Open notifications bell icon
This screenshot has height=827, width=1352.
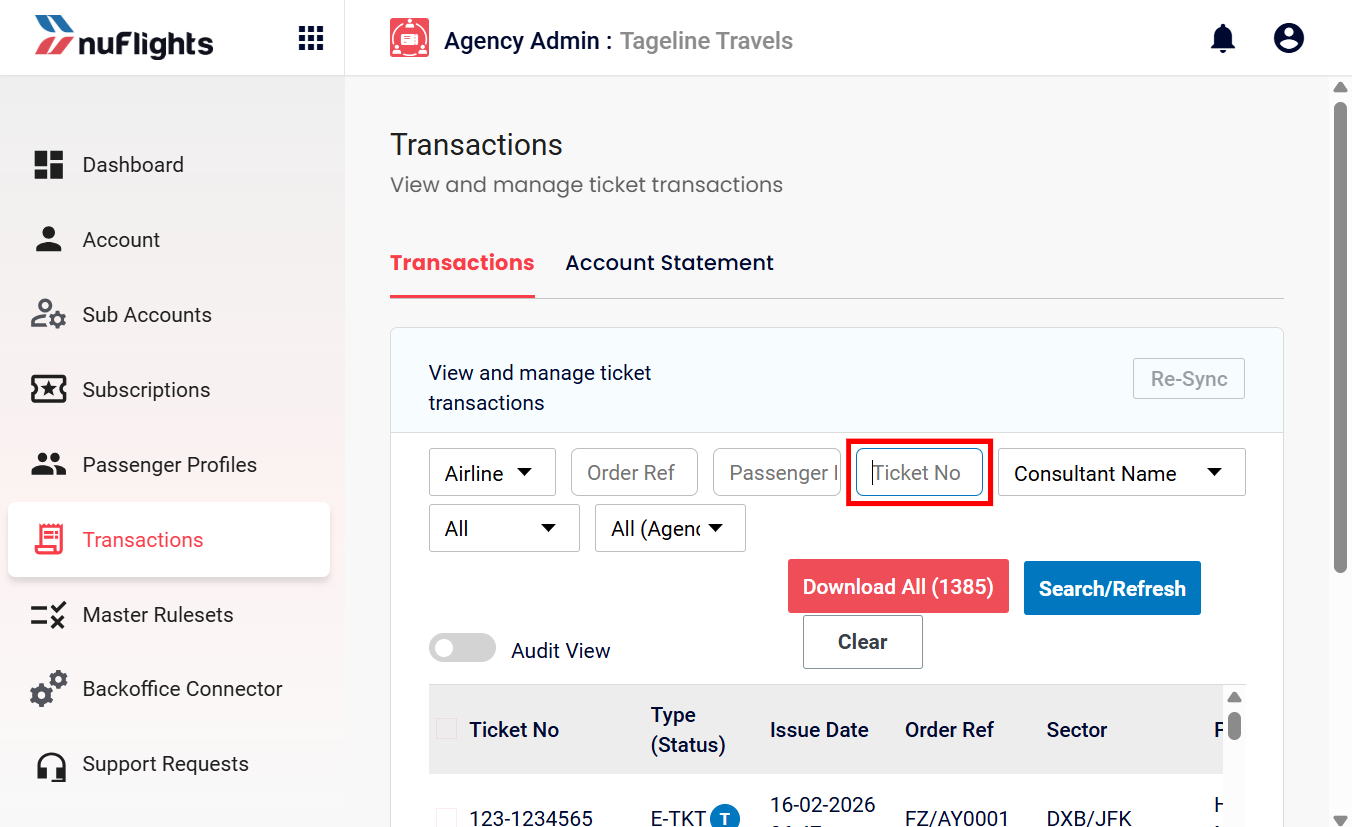tap(1223, 39)
